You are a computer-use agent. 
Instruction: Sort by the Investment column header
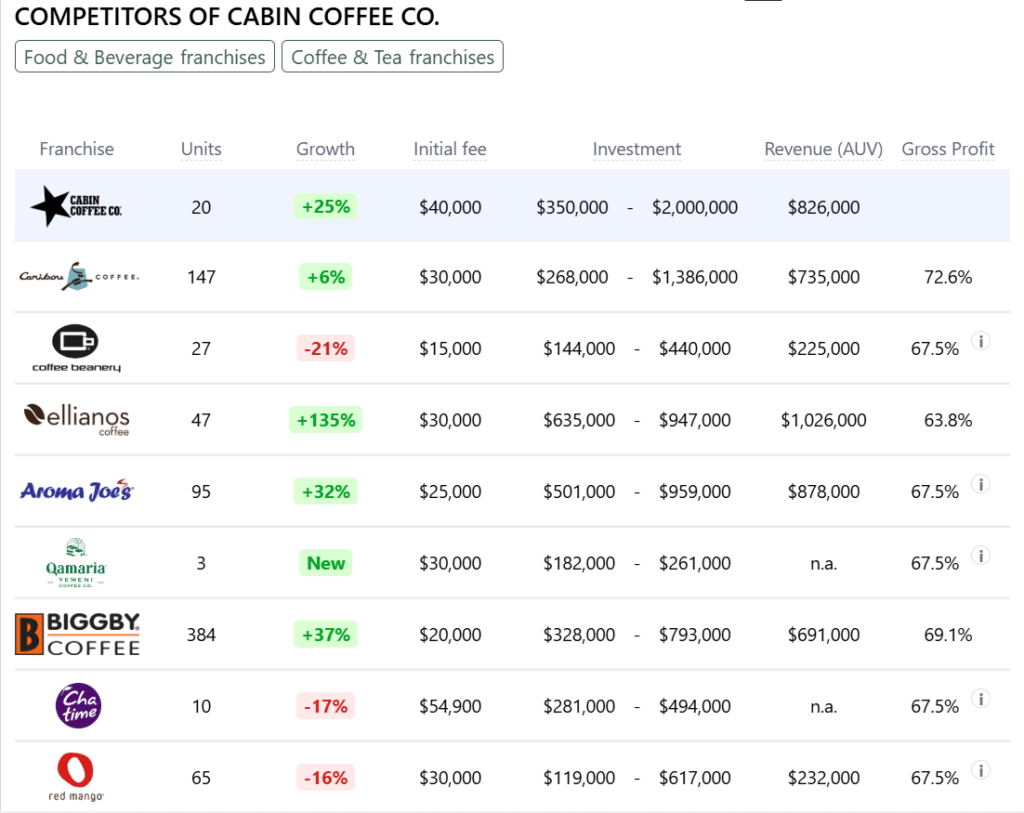point(637,149)
